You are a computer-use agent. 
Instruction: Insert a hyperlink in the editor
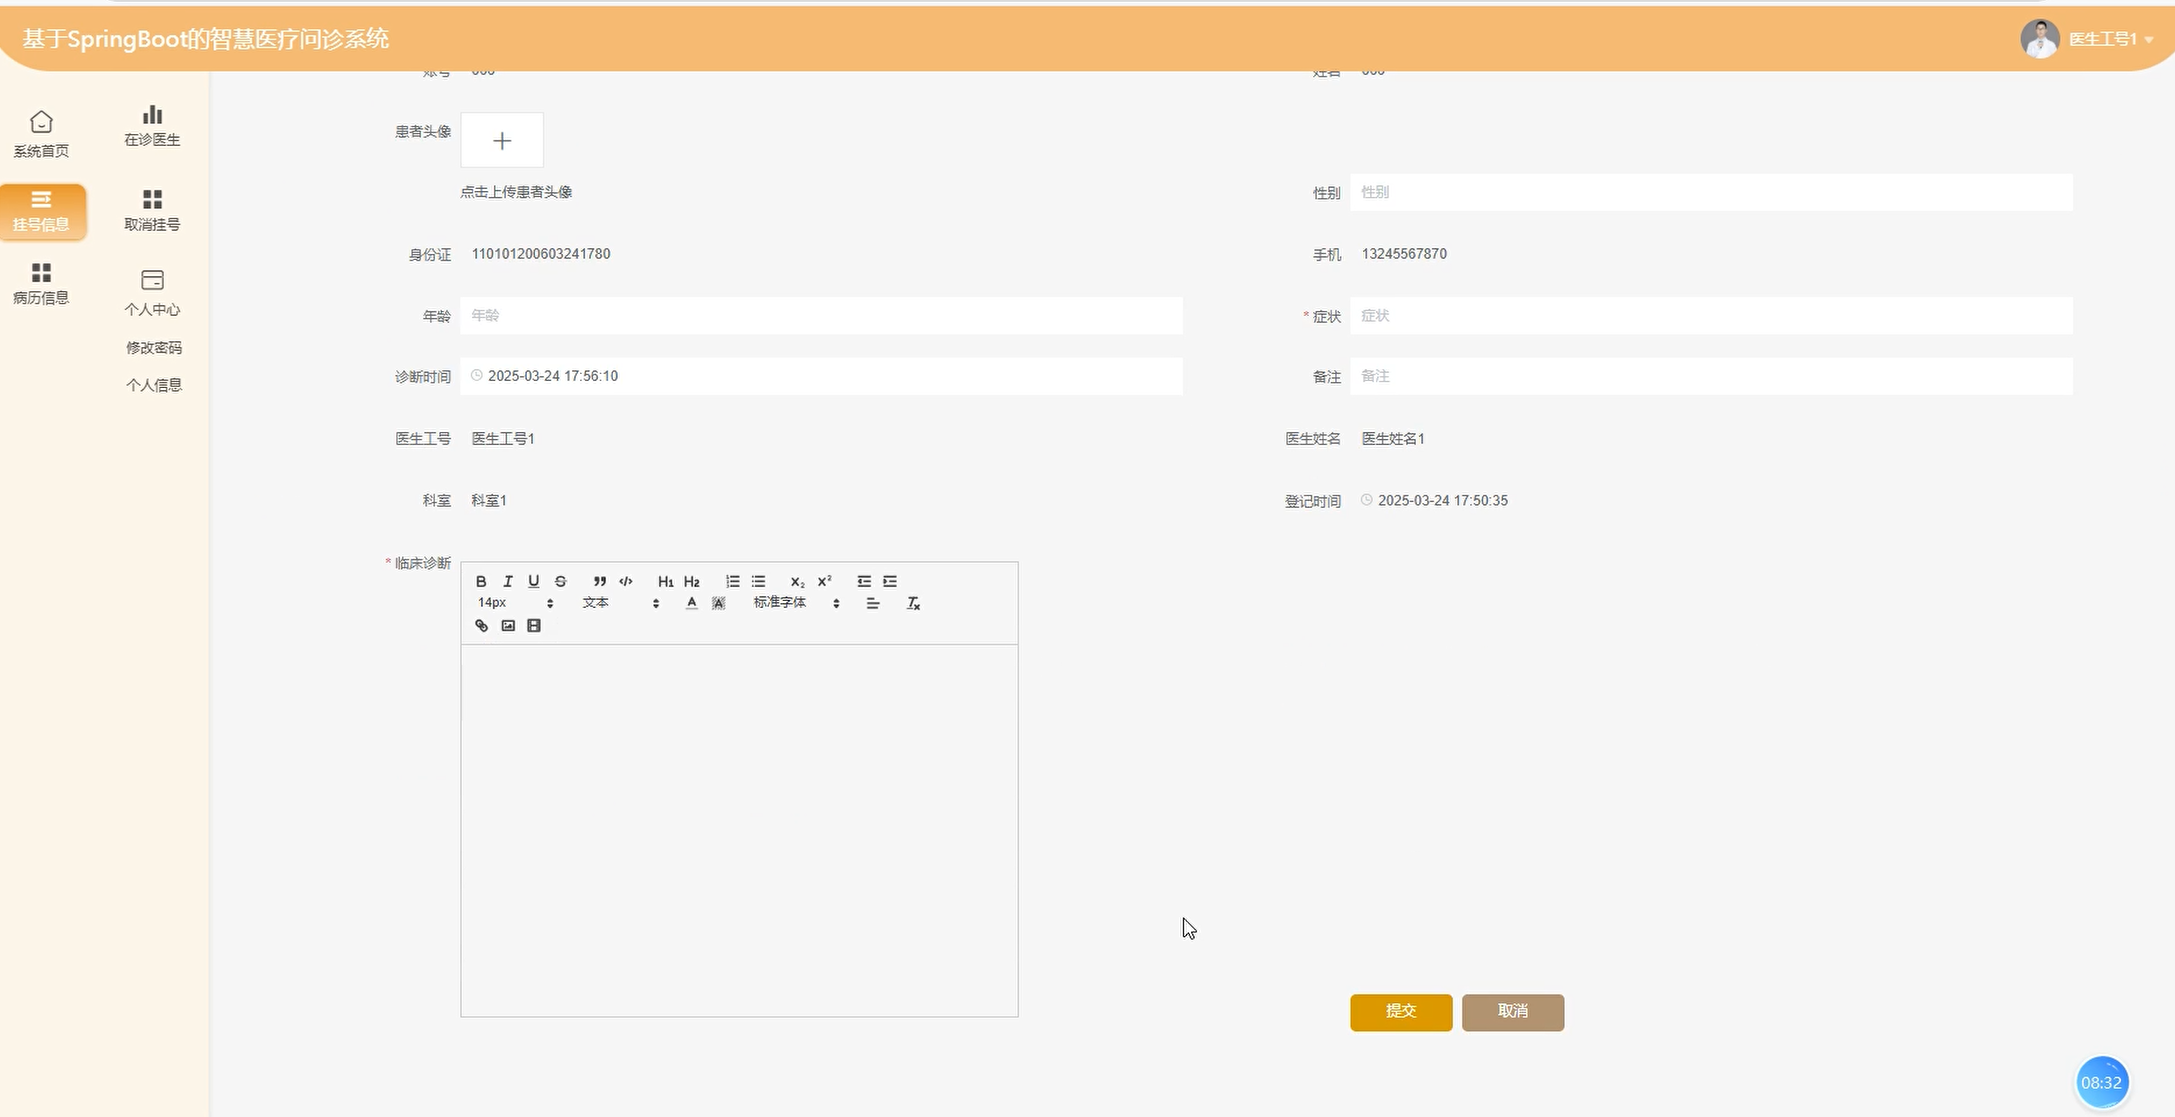click(x=481, y=626)
